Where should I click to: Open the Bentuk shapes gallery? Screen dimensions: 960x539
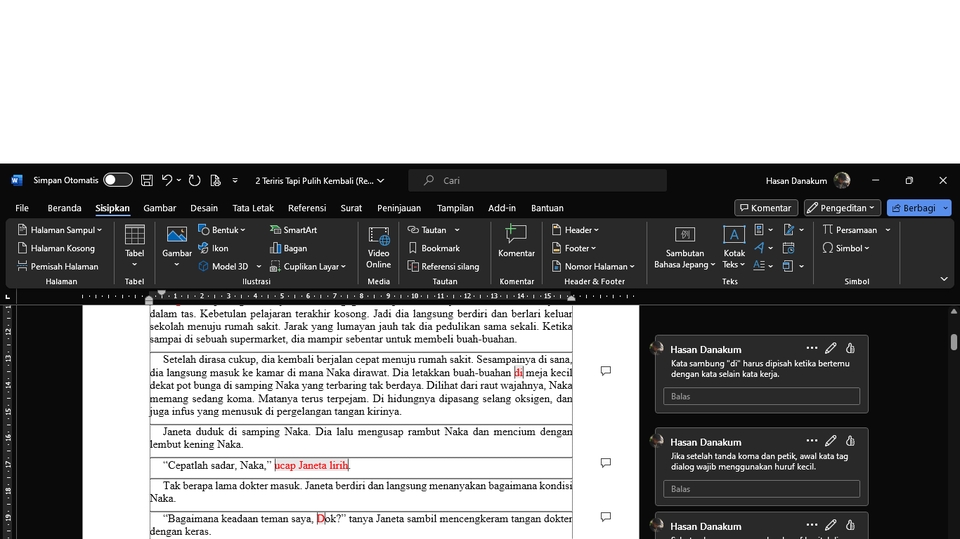pos(222,230)
